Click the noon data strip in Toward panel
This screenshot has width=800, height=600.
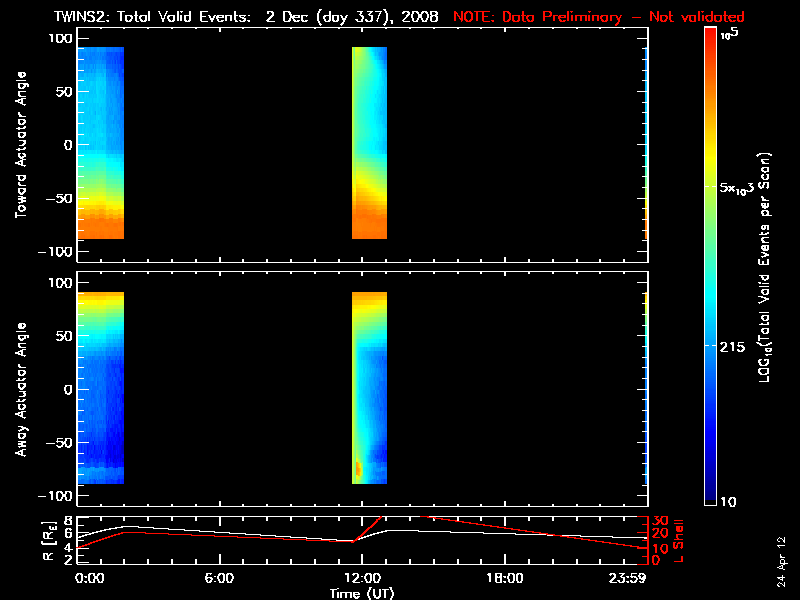click(x=369, y=144)
